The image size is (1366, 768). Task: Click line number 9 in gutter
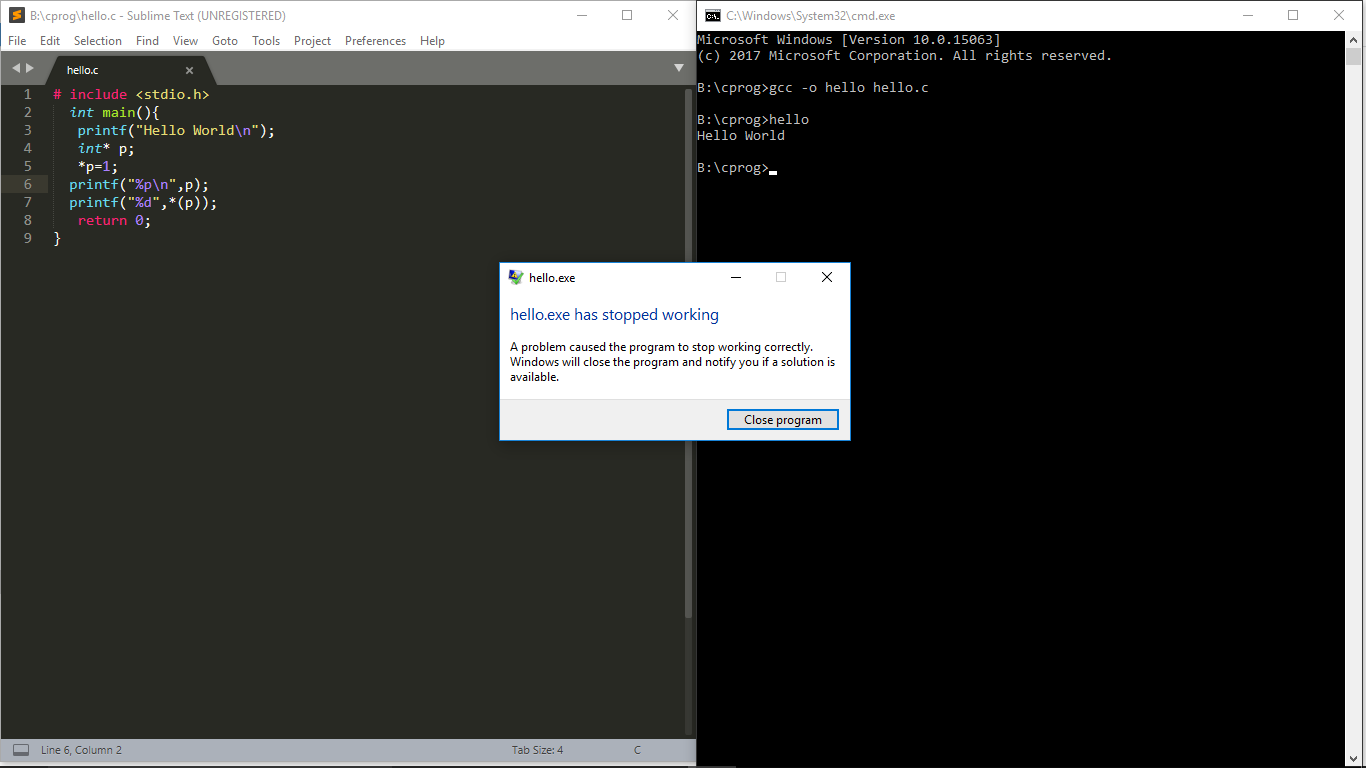(28, 238)
